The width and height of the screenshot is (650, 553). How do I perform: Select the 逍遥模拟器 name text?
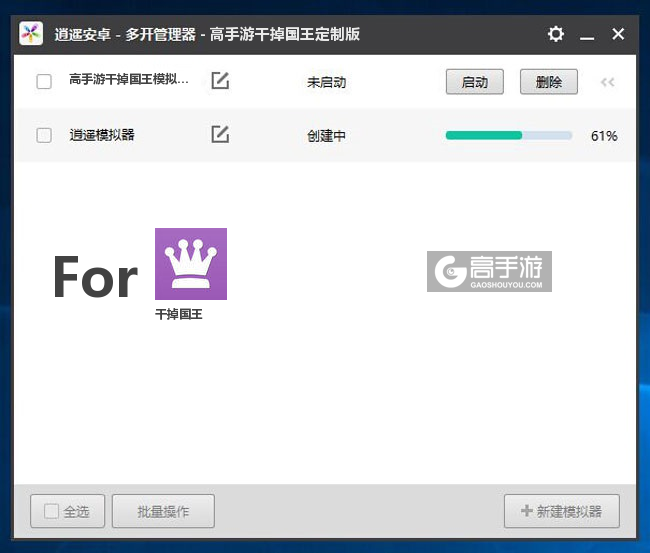tap(102, 135)
